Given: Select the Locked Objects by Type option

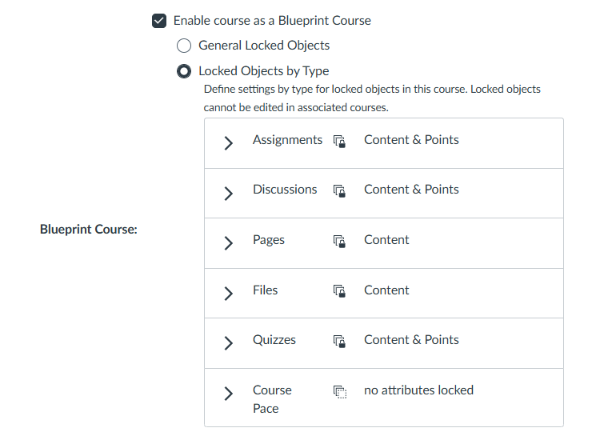Looking at the screenshot, I should pyautogui.click(x=184, y=71).
